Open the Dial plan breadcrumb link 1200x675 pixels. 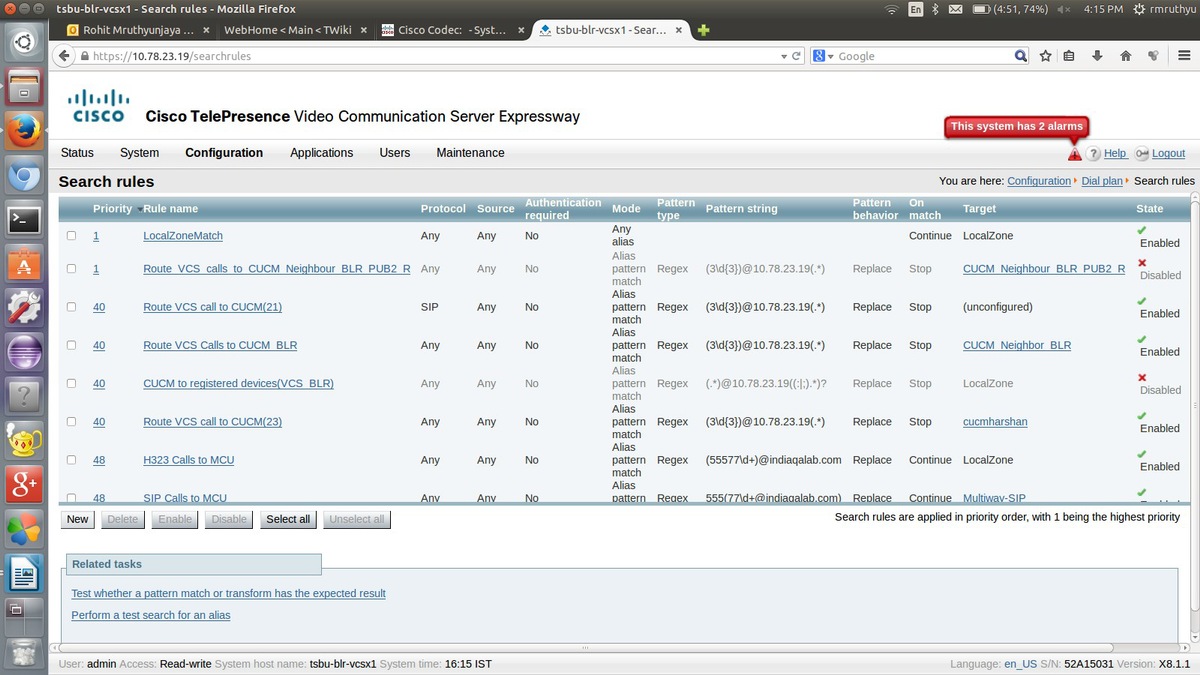click(x=1102, y=181)
